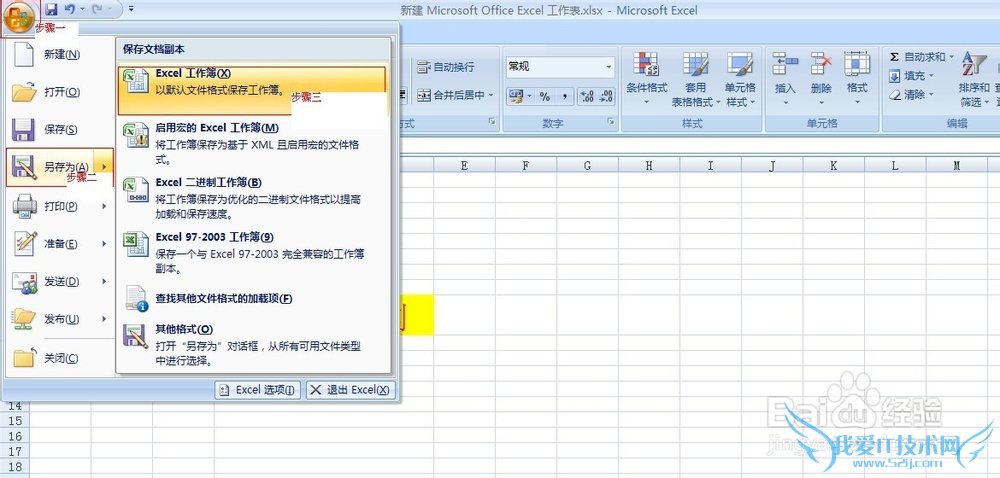
Task: Expand the 发布(U) submenu arrow
Action: [x=105, y=319]
